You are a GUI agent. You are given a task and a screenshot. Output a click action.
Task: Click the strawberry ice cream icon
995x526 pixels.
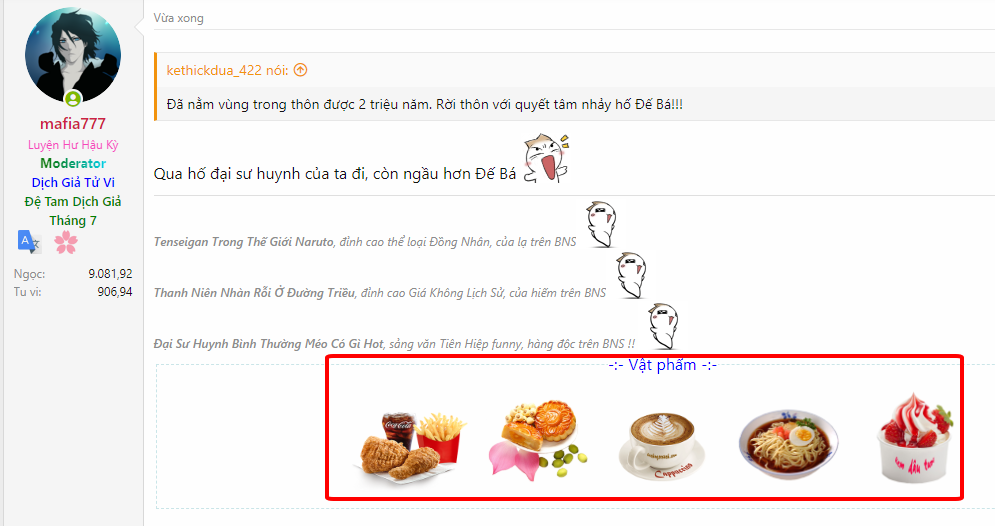pyautogui.click(x=914, y=438)
